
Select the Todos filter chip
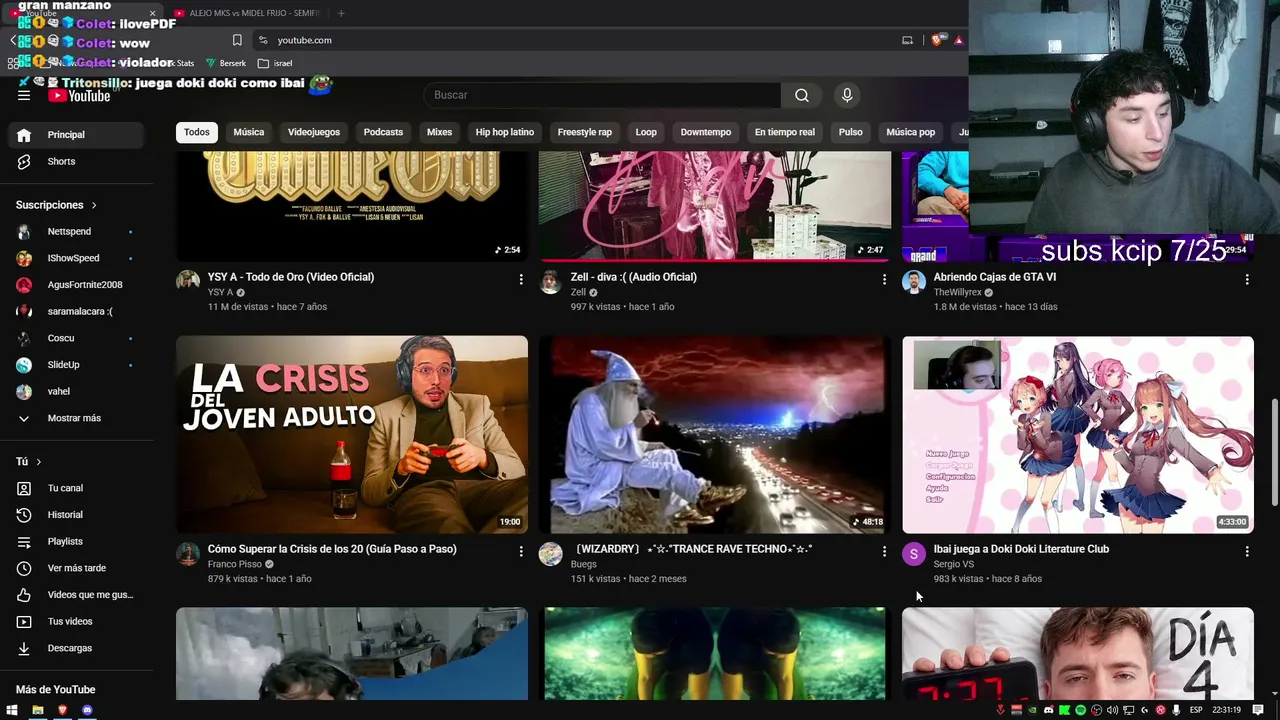[x=197, y=132]
